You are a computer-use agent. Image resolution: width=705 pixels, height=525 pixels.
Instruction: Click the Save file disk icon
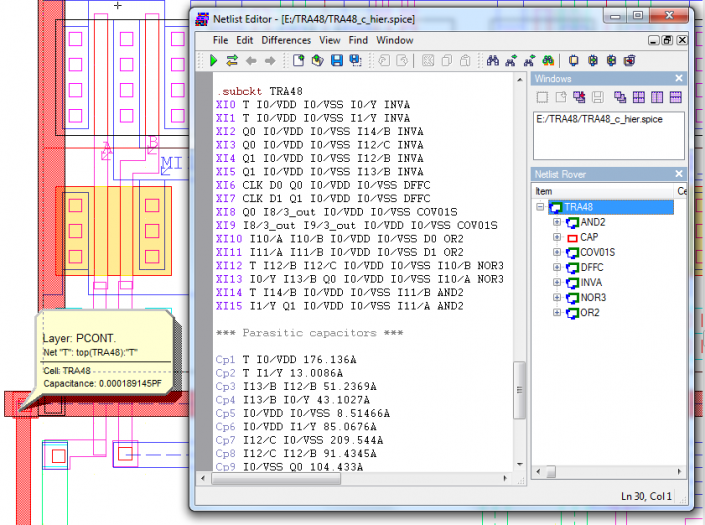[337, 61]
